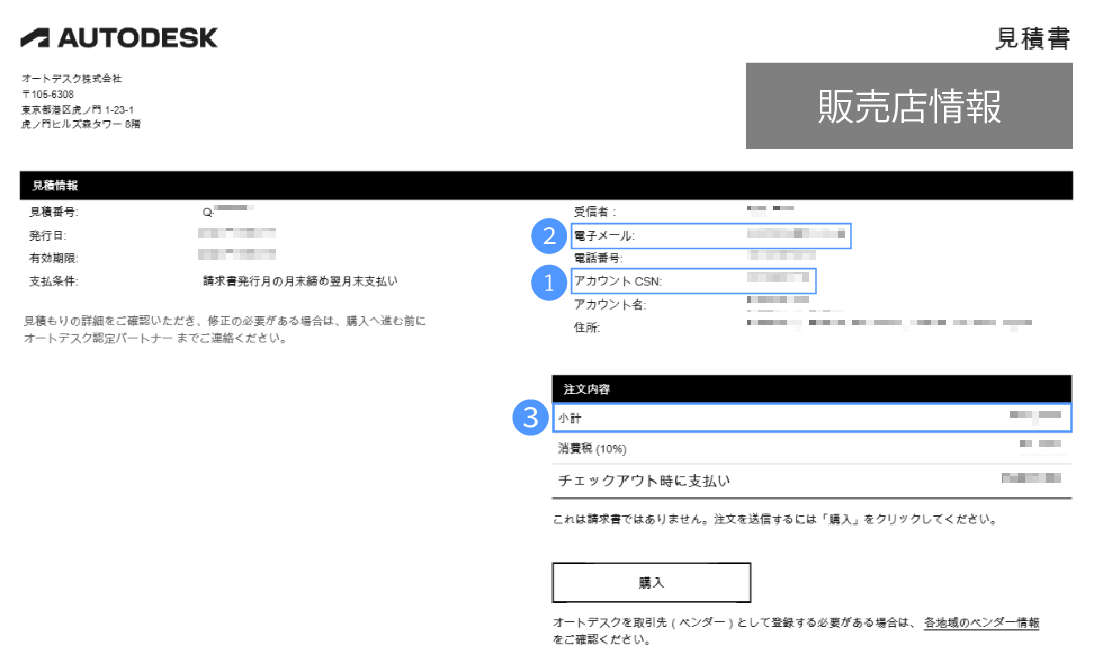Select the 発行日 label
The width and height of the screenshot is (1103, 668).
[x=47, y=236]
